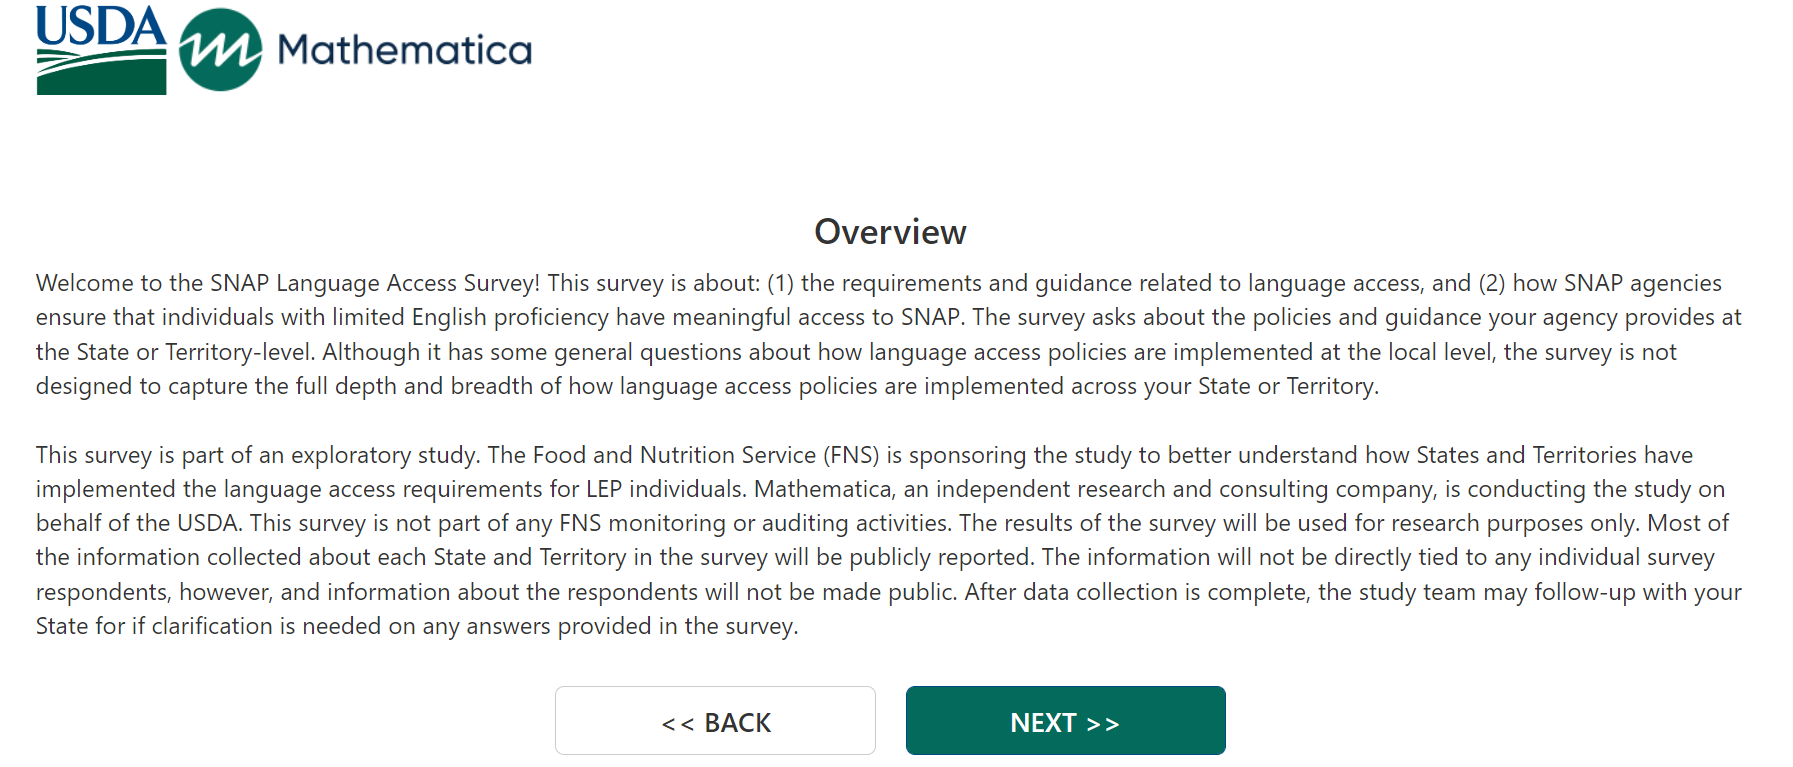
Task: Click the 'SNAP Language Access Survey!' text
Action: (x=375, y=283)
